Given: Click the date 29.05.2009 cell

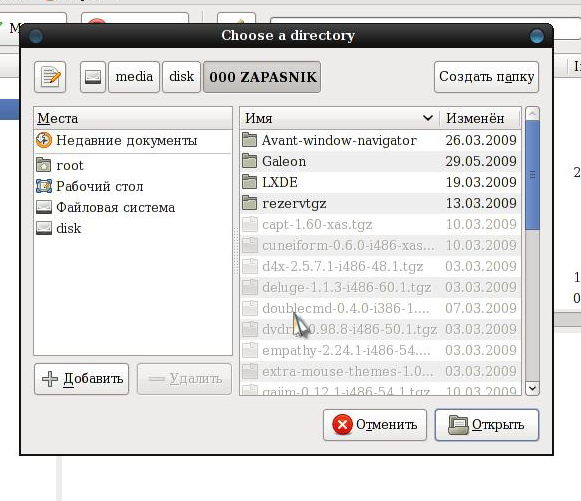Looking at the screenshot, I should (481, 161).
